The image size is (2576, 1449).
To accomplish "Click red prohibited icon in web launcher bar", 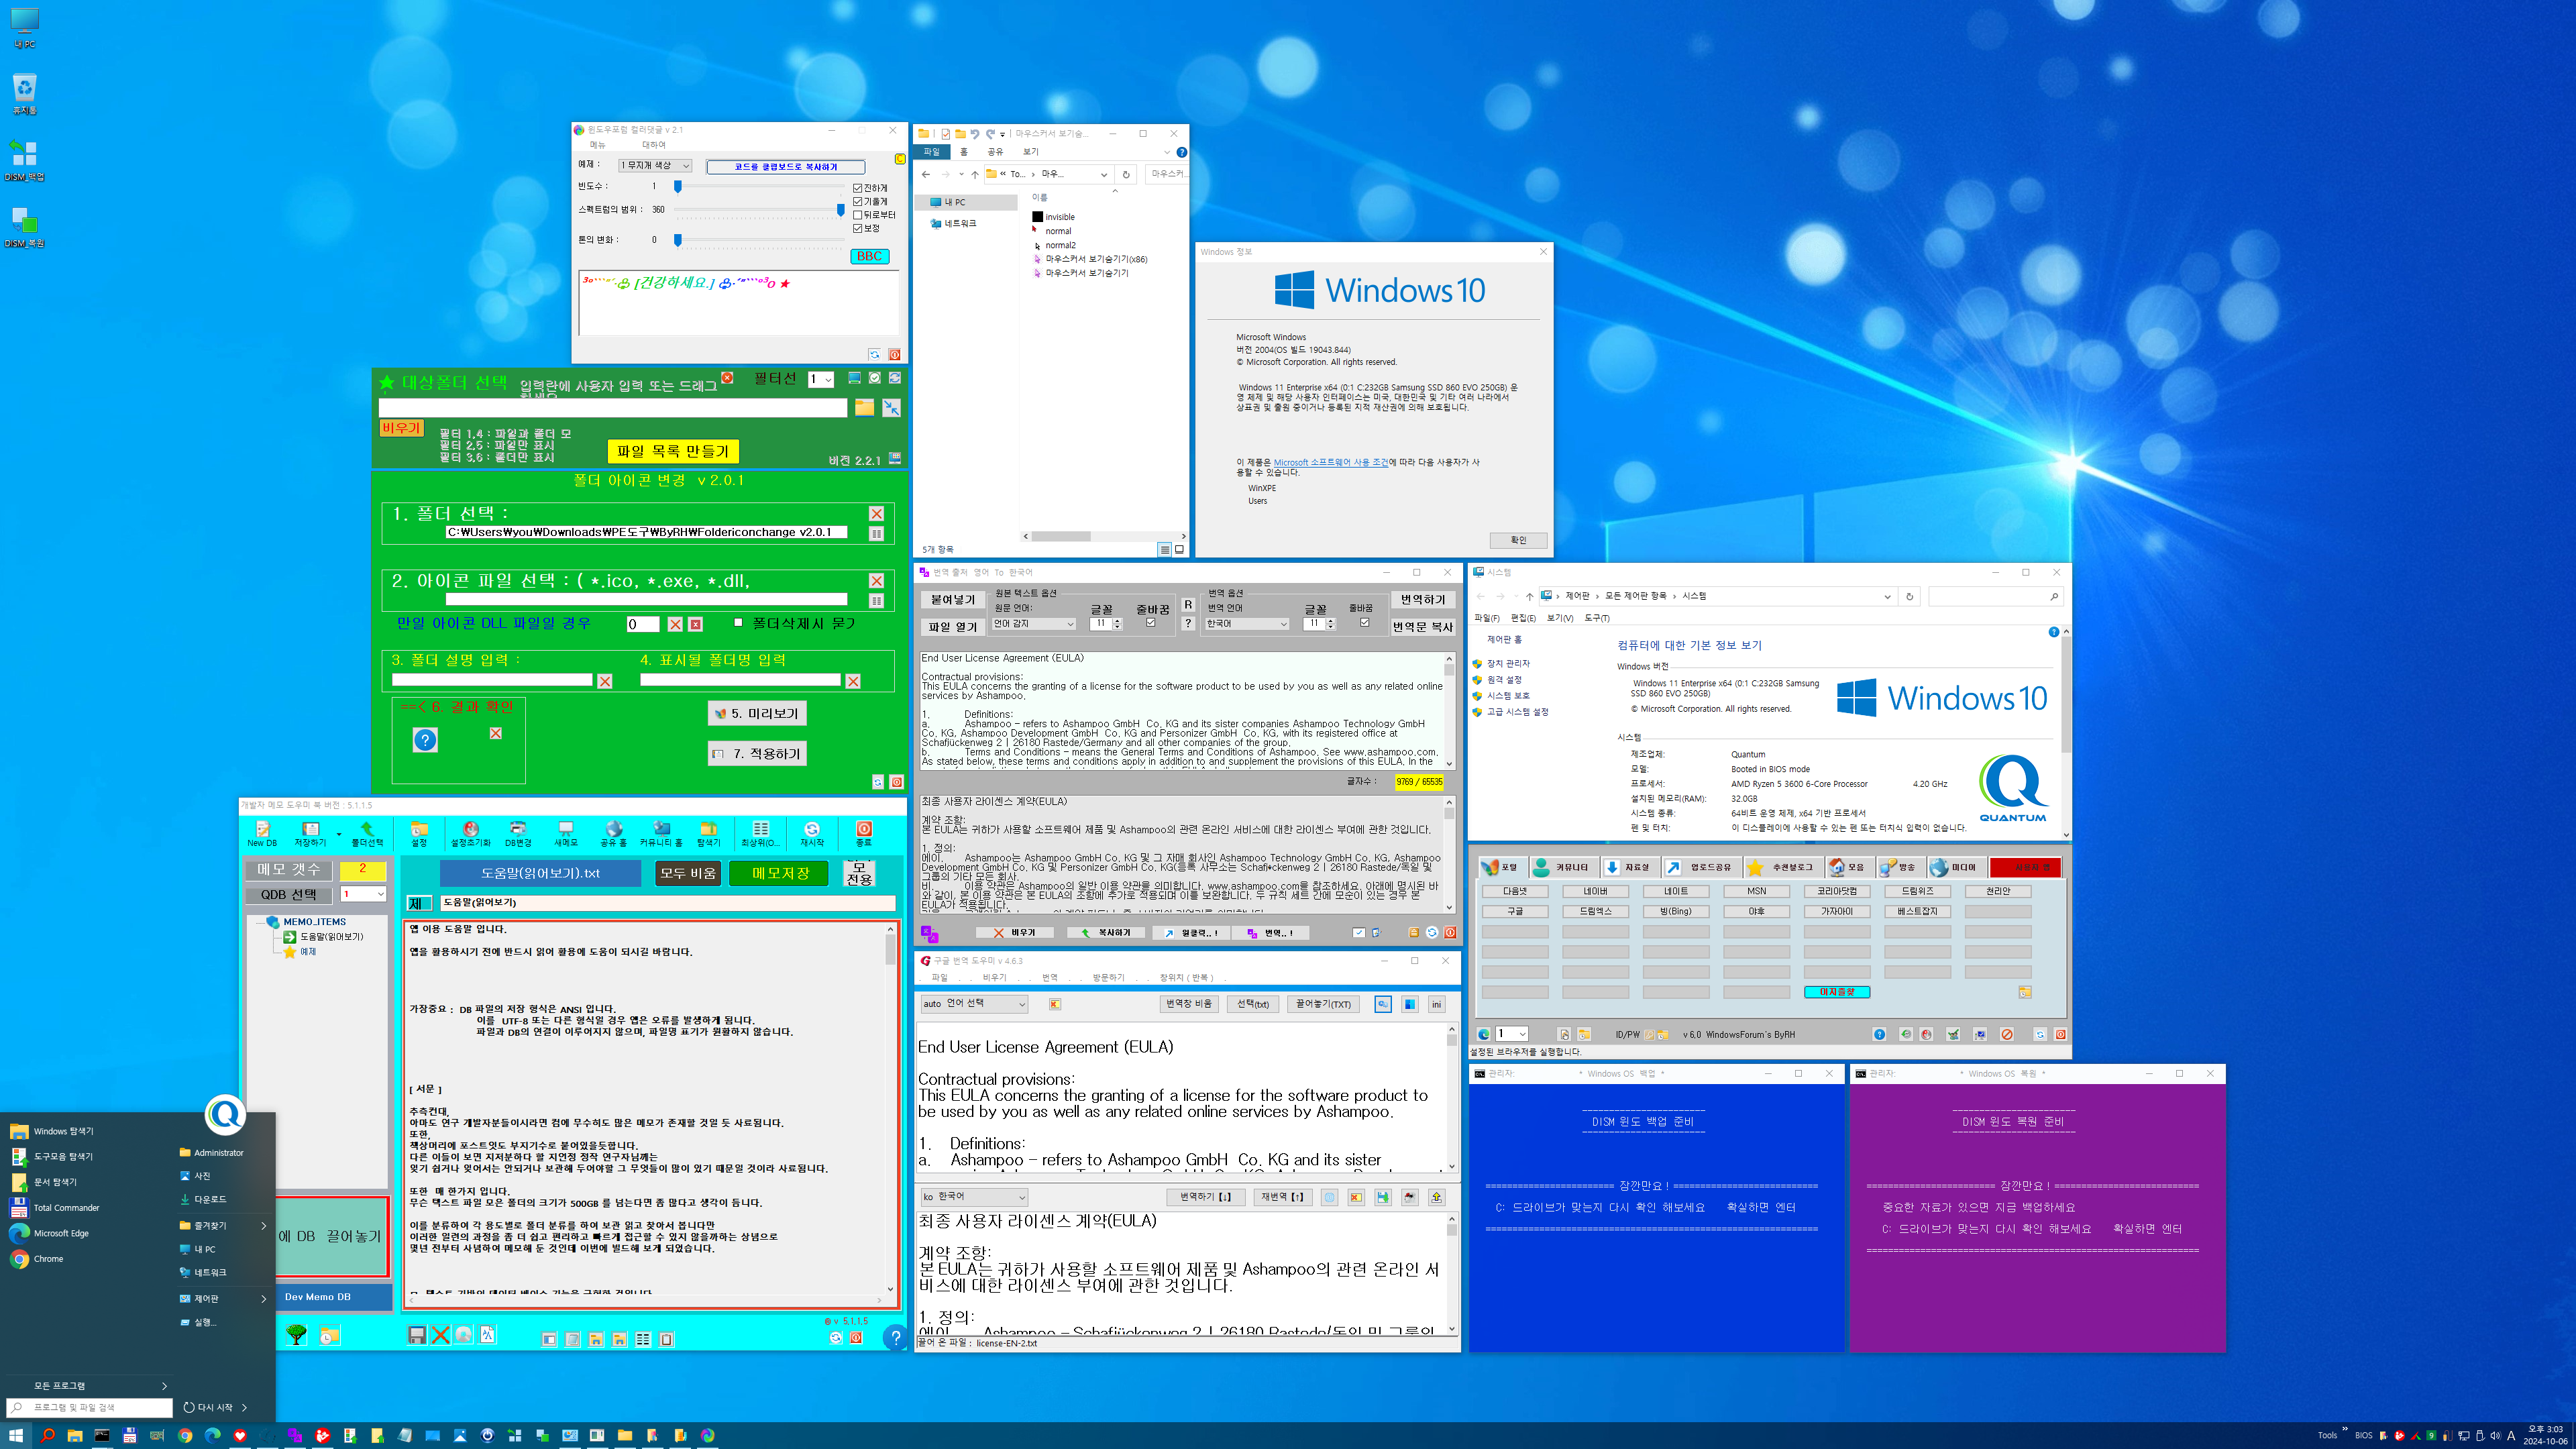I will (x=2006, y=1034).
